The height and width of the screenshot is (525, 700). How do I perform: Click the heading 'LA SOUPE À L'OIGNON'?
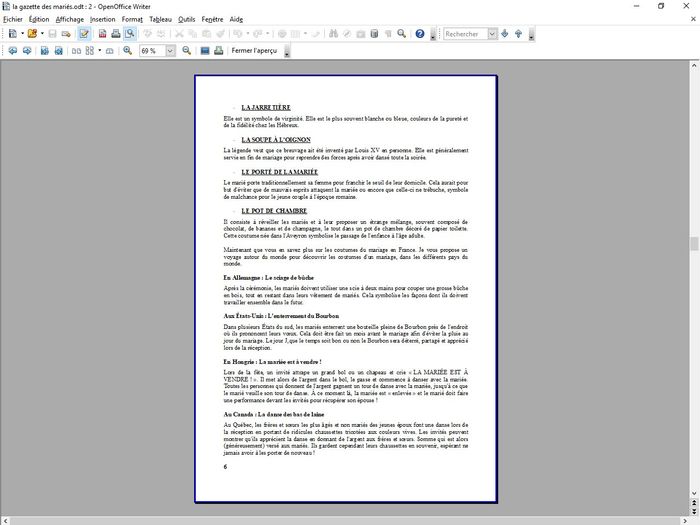pyautogui.click(x=276, y=140)
